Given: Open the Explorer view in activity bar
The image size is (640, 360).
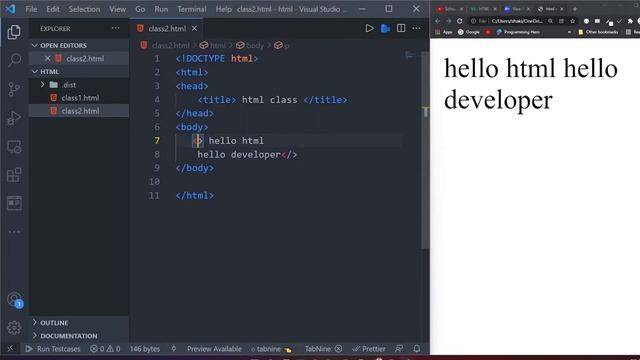Looking at the screenshot, I should 14,31.
